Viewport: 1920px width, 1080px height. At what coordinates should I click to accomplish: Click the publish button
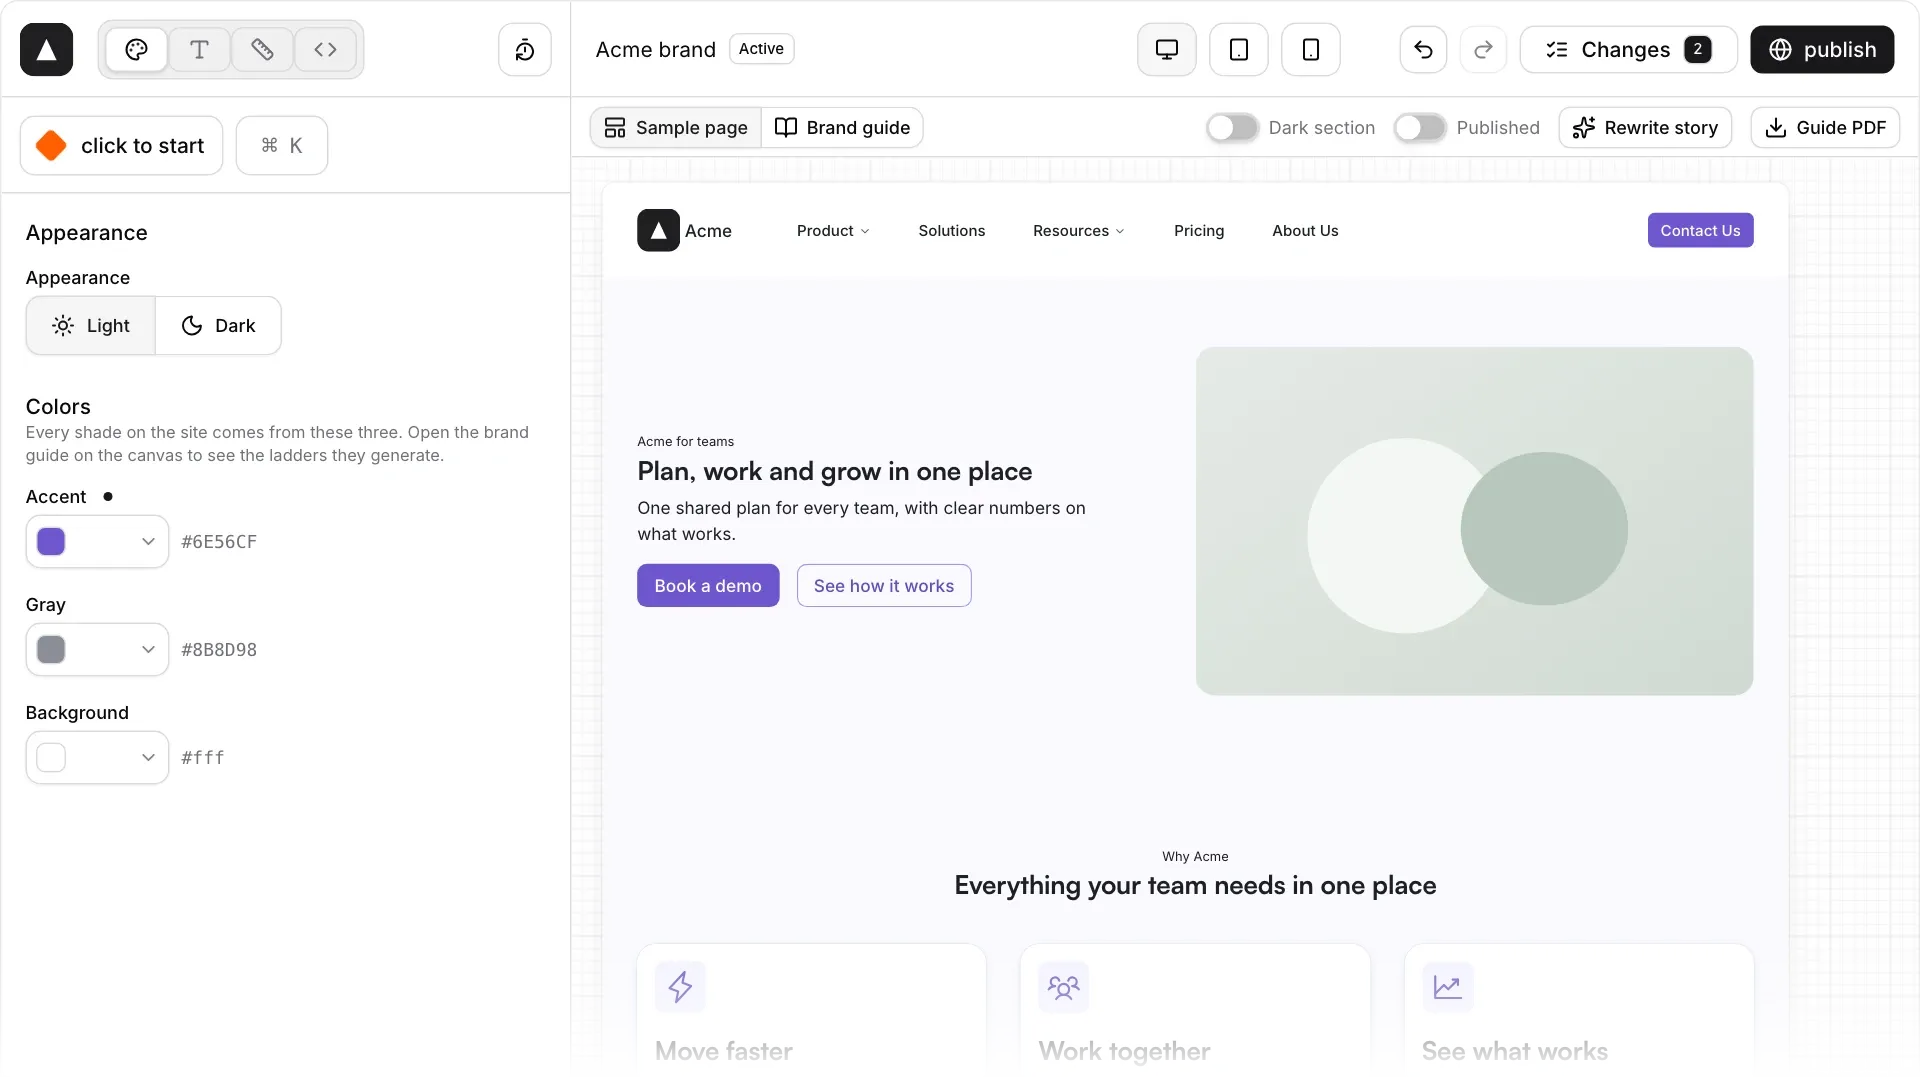click(x=1822, y=49)
